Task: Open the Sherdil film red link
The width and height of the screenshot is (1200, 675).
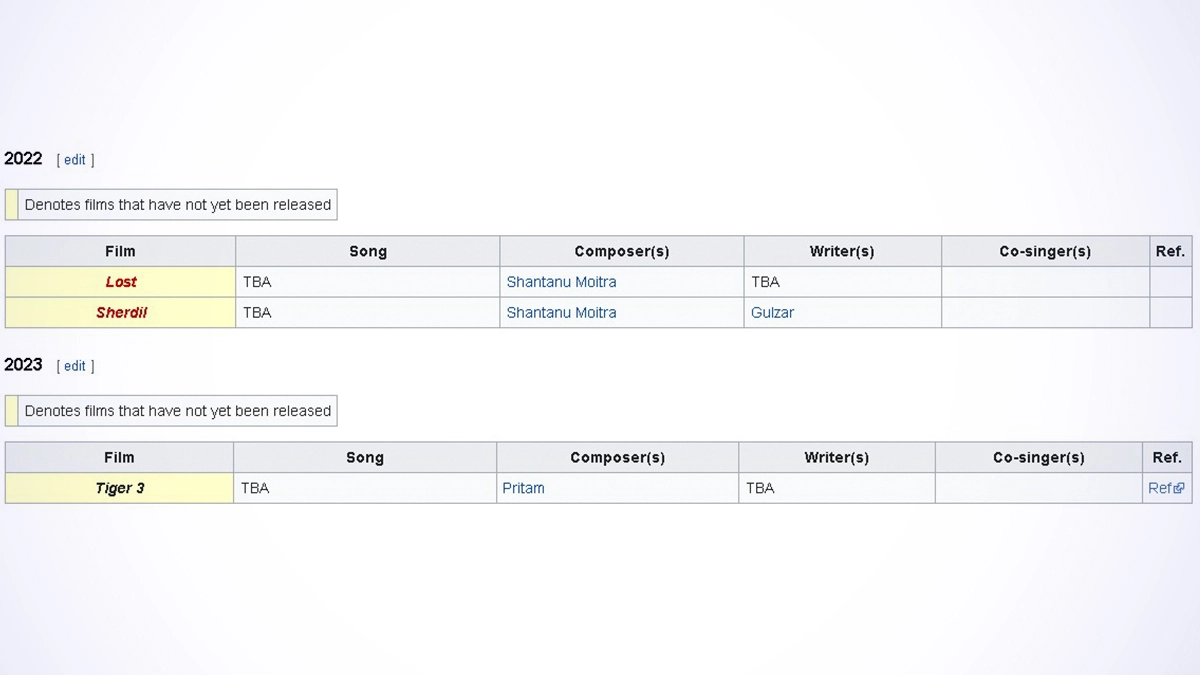Action: coord(121,313)
